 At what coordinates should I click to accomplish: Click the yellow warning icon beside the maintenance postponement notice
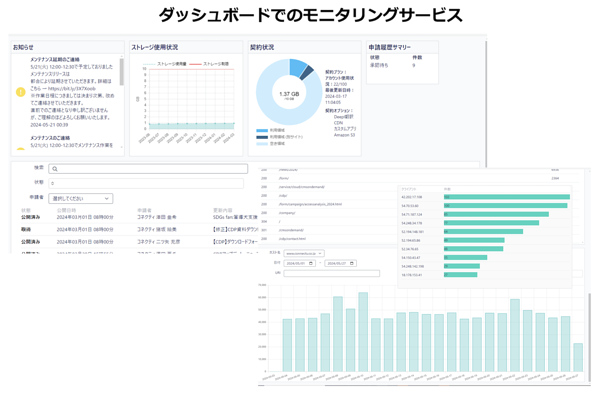click(21, 92)
